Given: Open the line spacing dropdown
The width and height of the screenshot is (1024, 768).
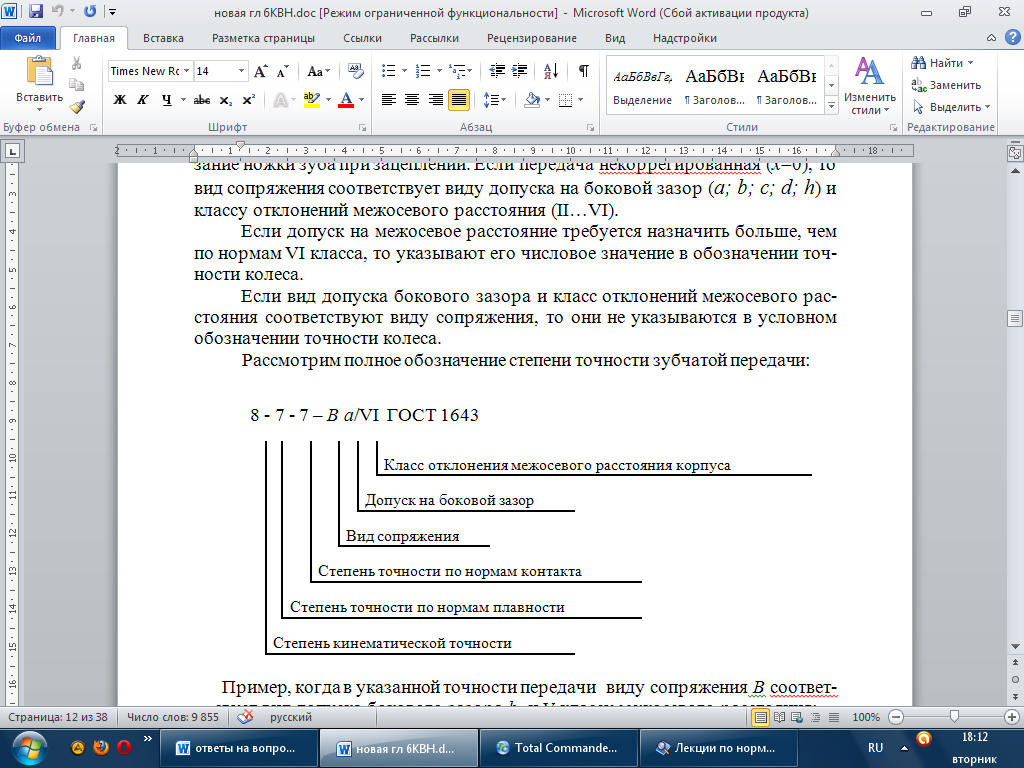Looking at the screenshot, I should (494, 100).
